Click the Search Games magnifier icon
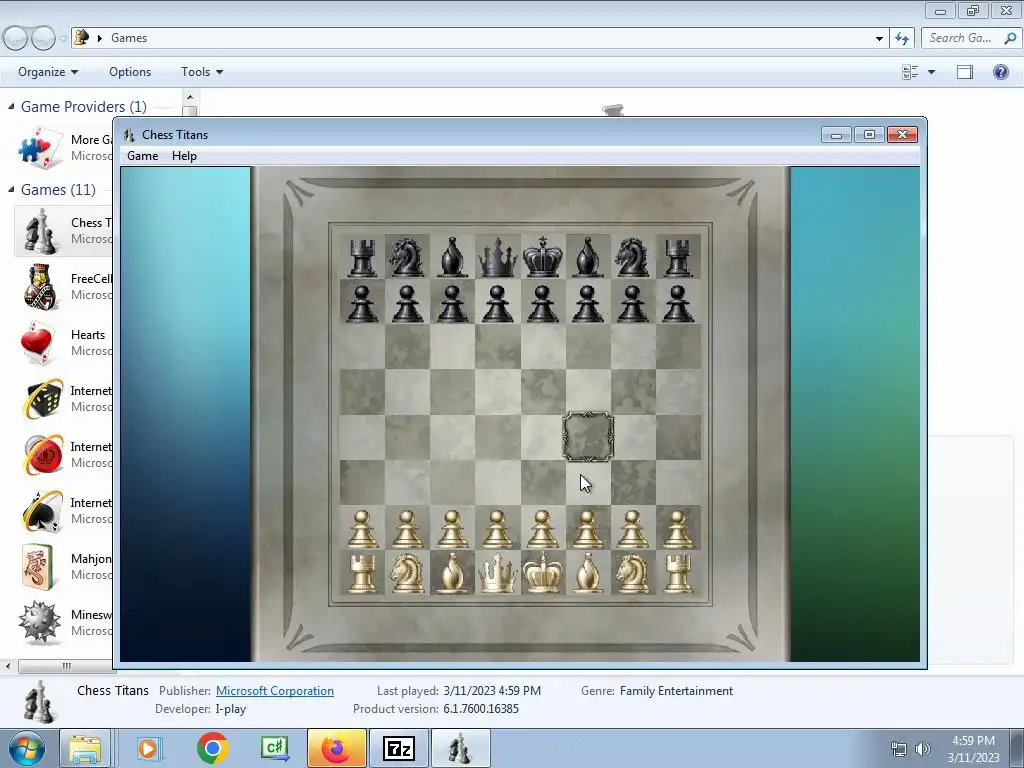Image resolution: width=1024 pixels, height=768 pixels. pos(1010,38)
